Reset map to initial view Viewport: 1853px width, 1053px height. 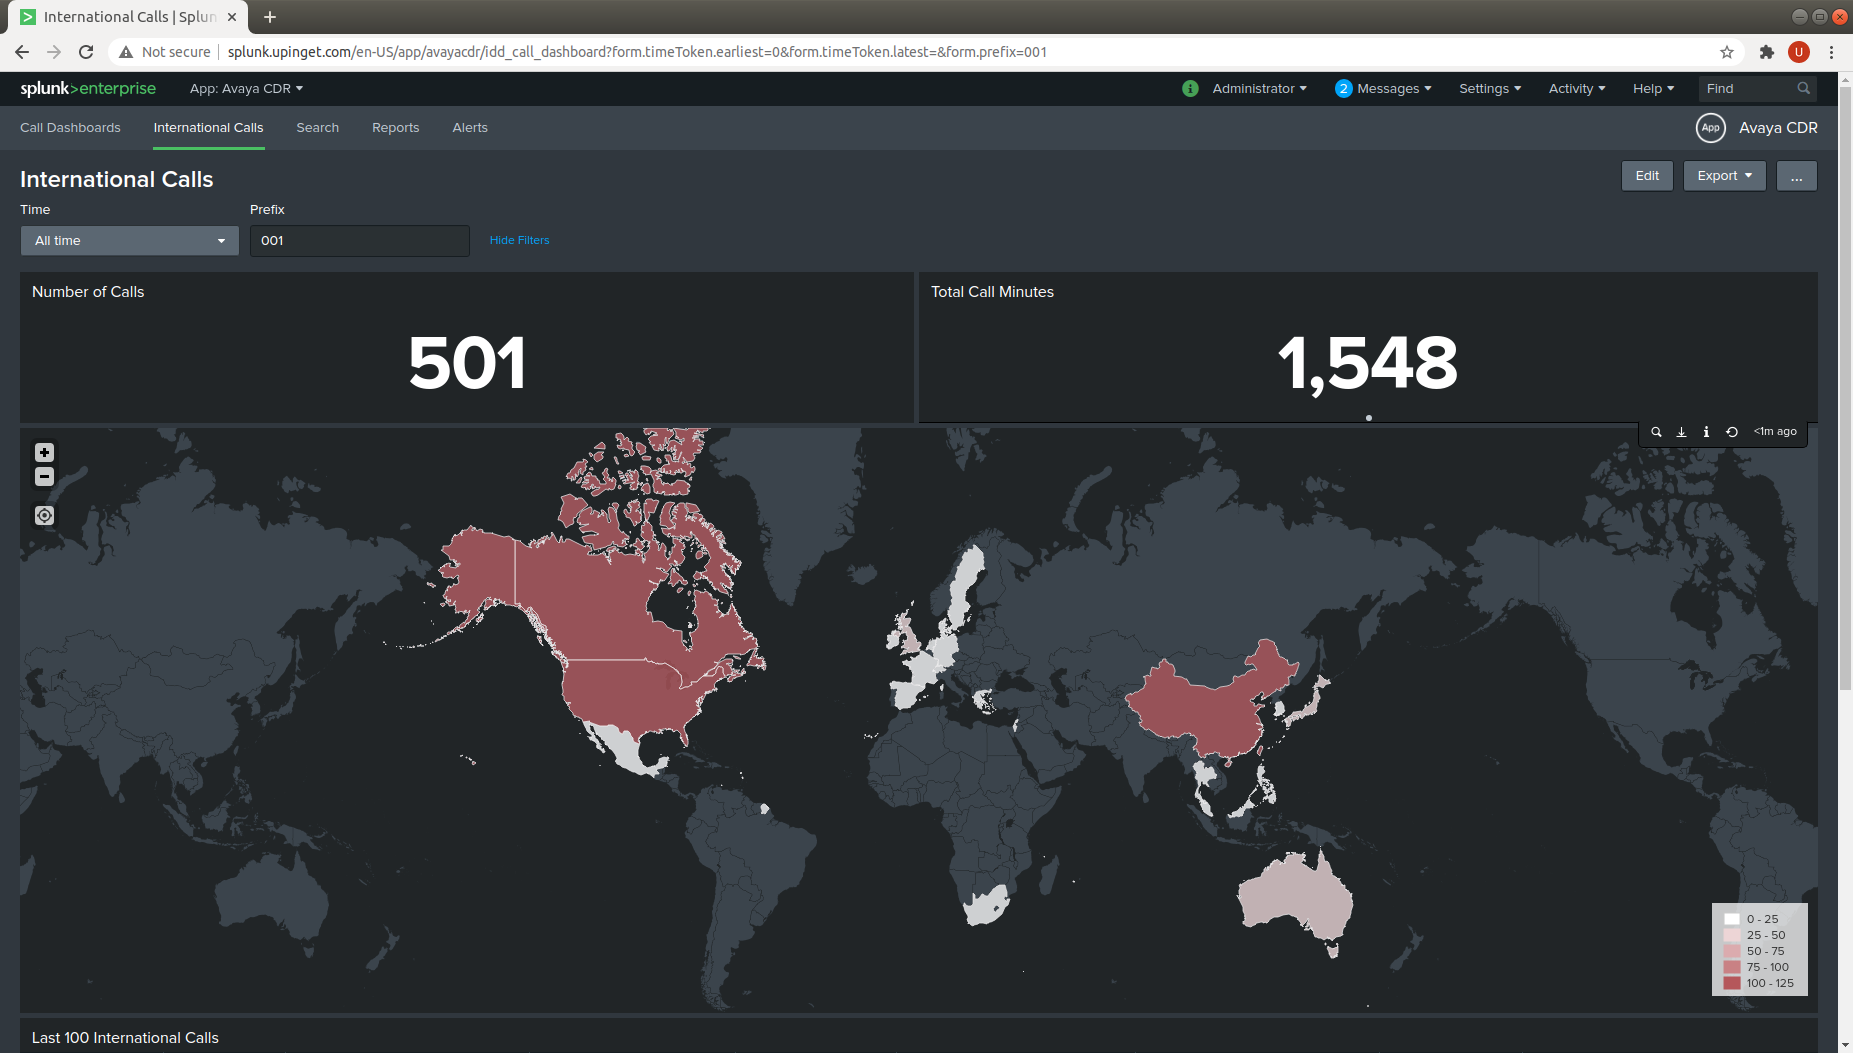tap(44, 515)
